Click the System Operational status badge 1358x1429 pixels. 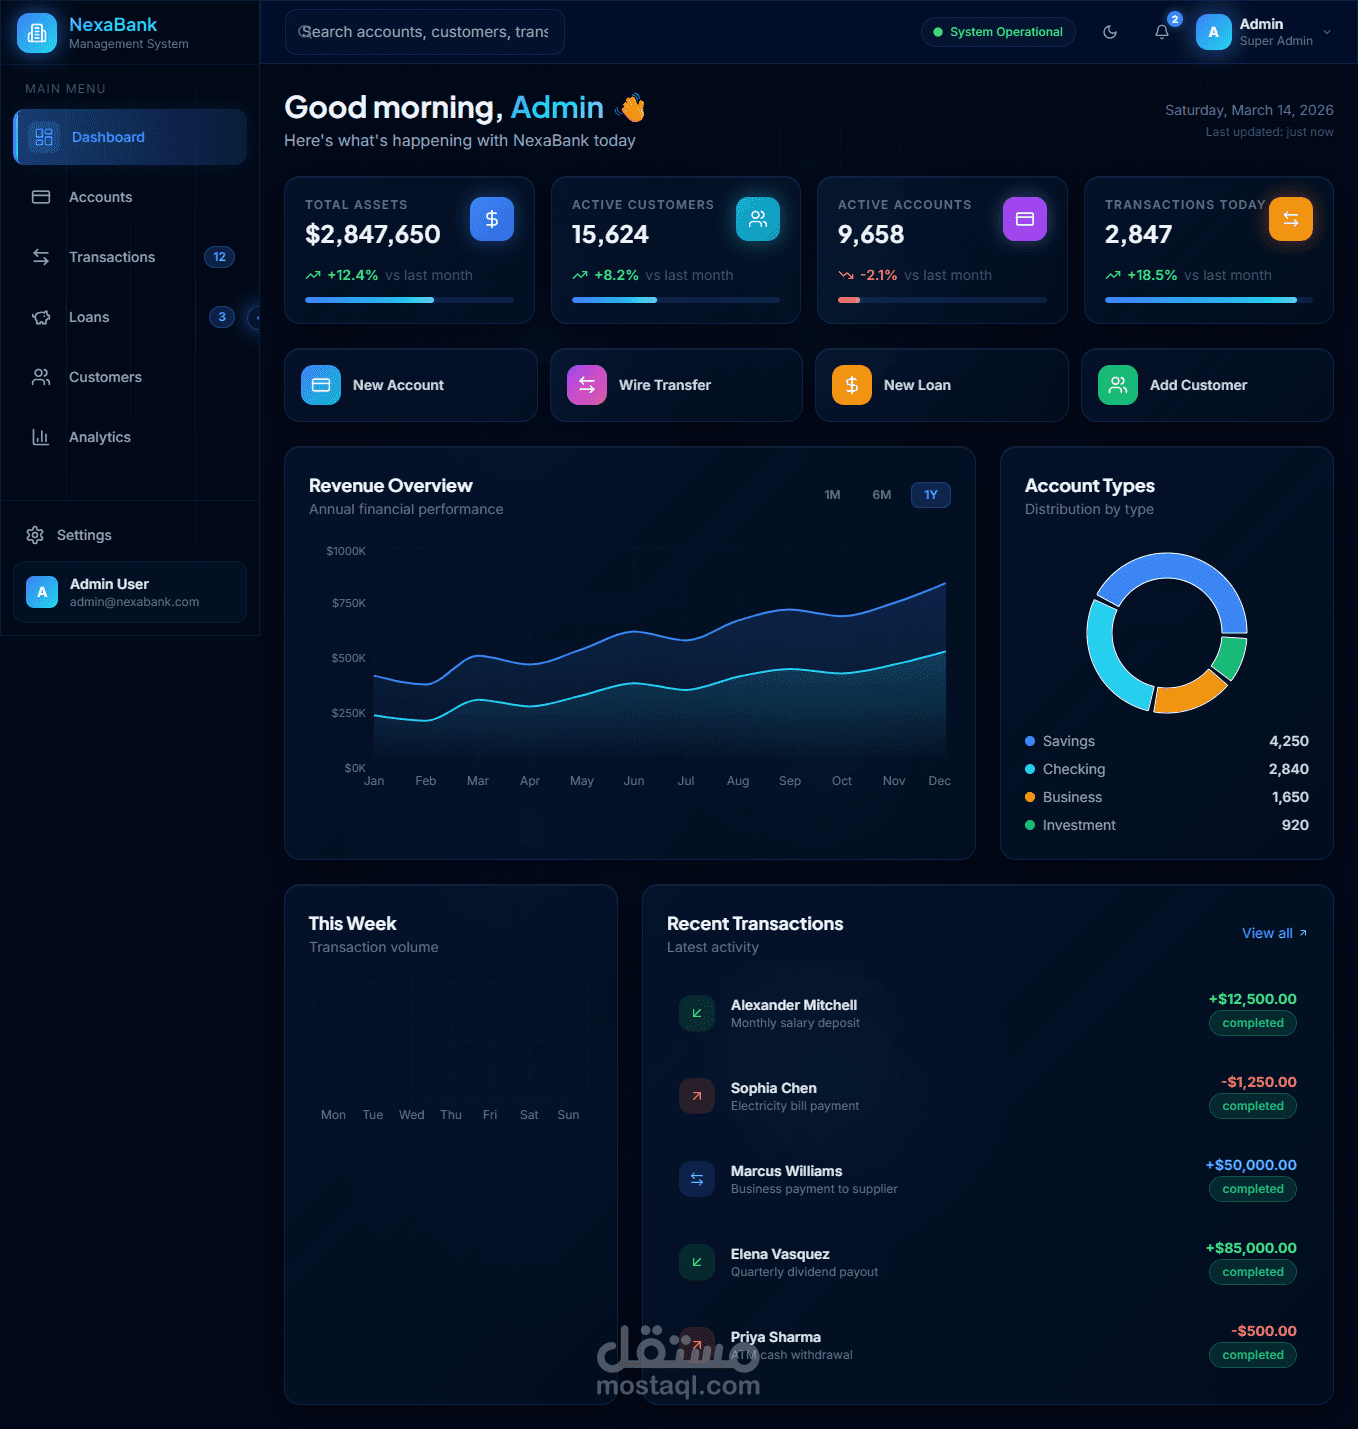pyautogui.click(x=998, y=32)
